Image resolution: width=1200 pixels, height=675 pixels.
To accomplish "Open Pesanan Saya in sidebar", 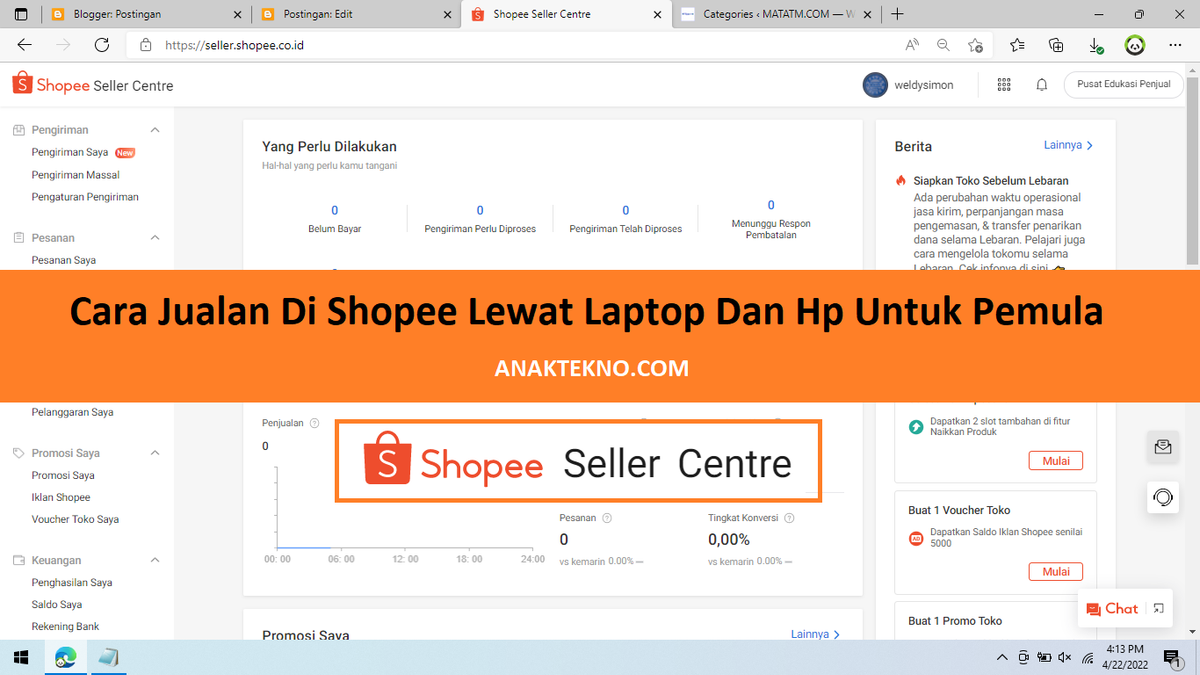I will (x=64, y=260).
